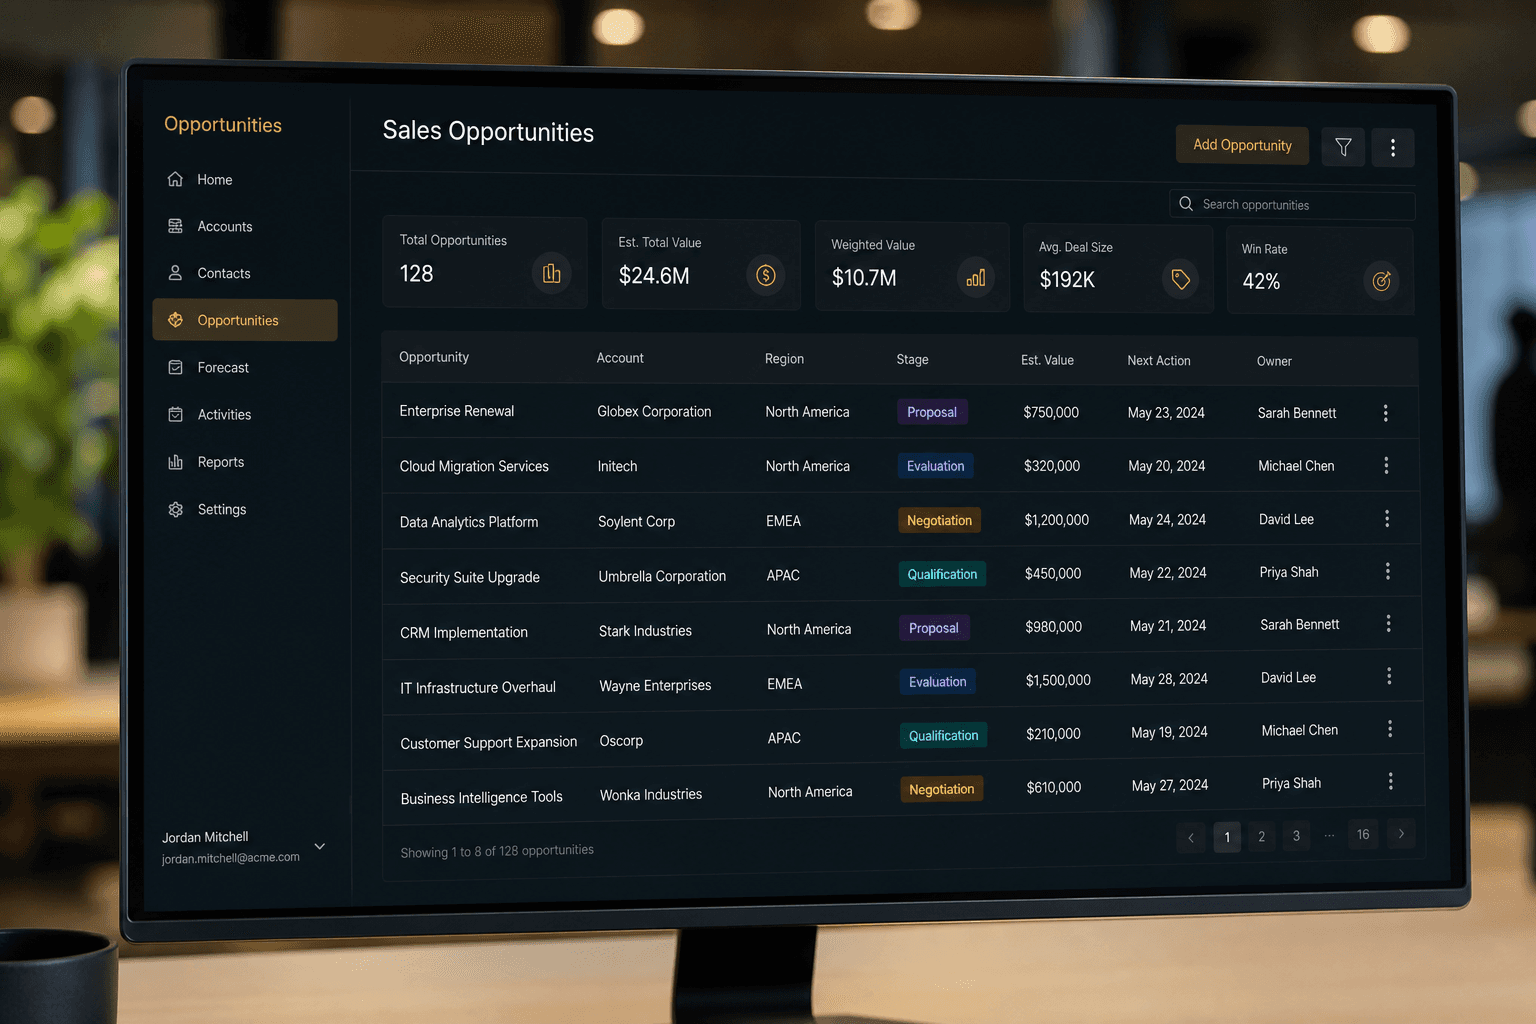Click the Add Opportunity button

(1242, 145)
